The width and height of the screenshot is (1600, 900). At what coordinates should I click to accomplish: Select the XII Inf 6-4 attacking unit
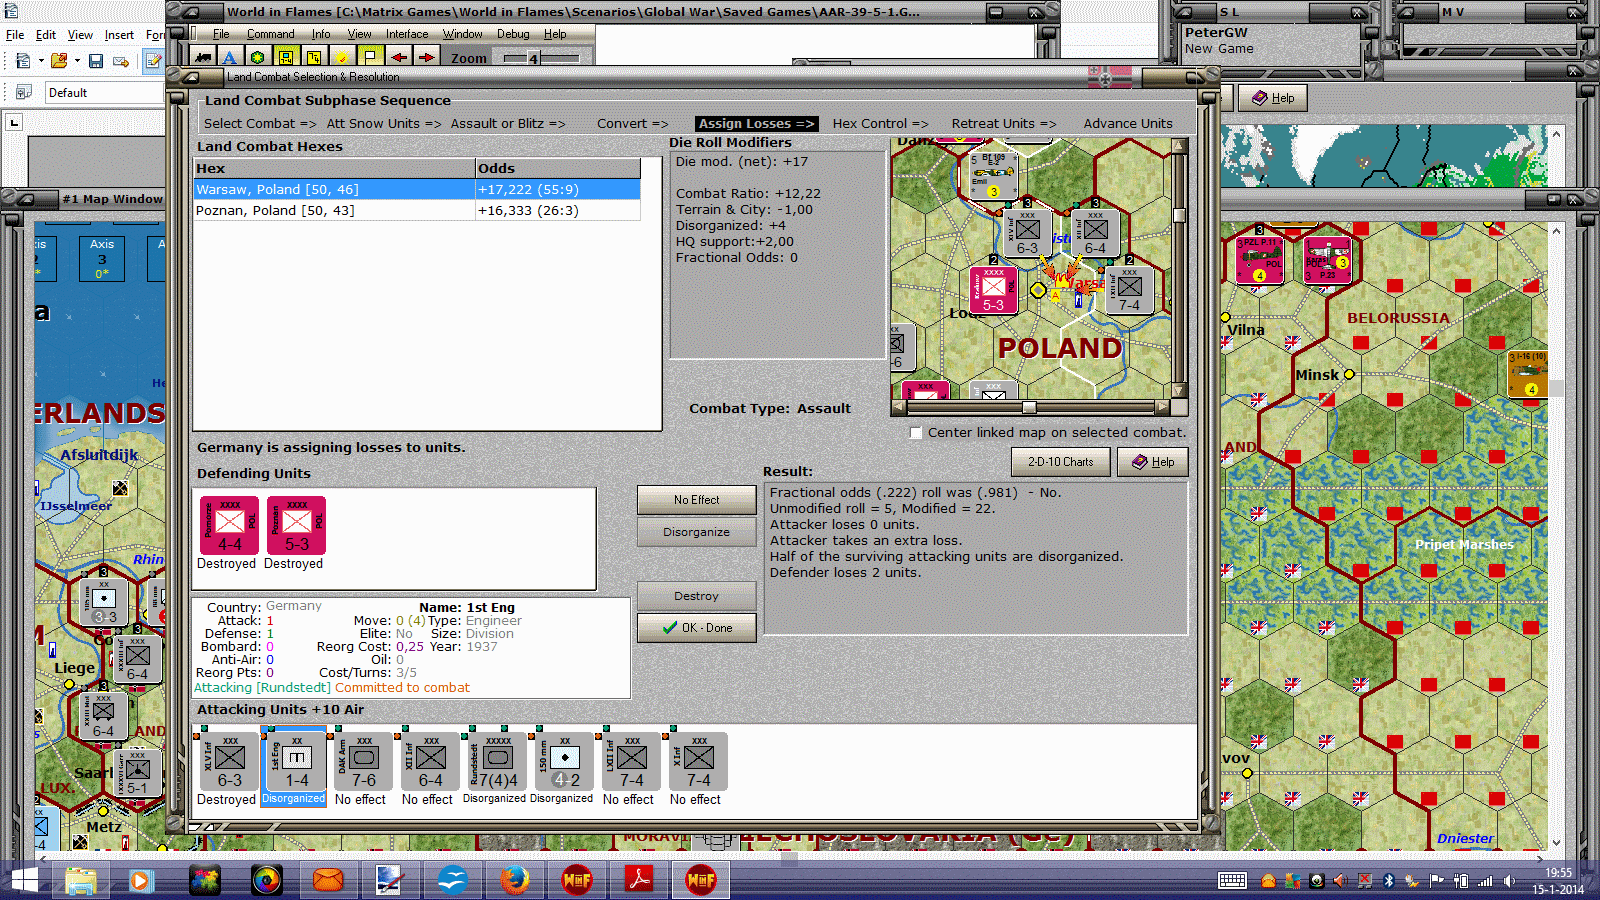click(x=430, y=762)
